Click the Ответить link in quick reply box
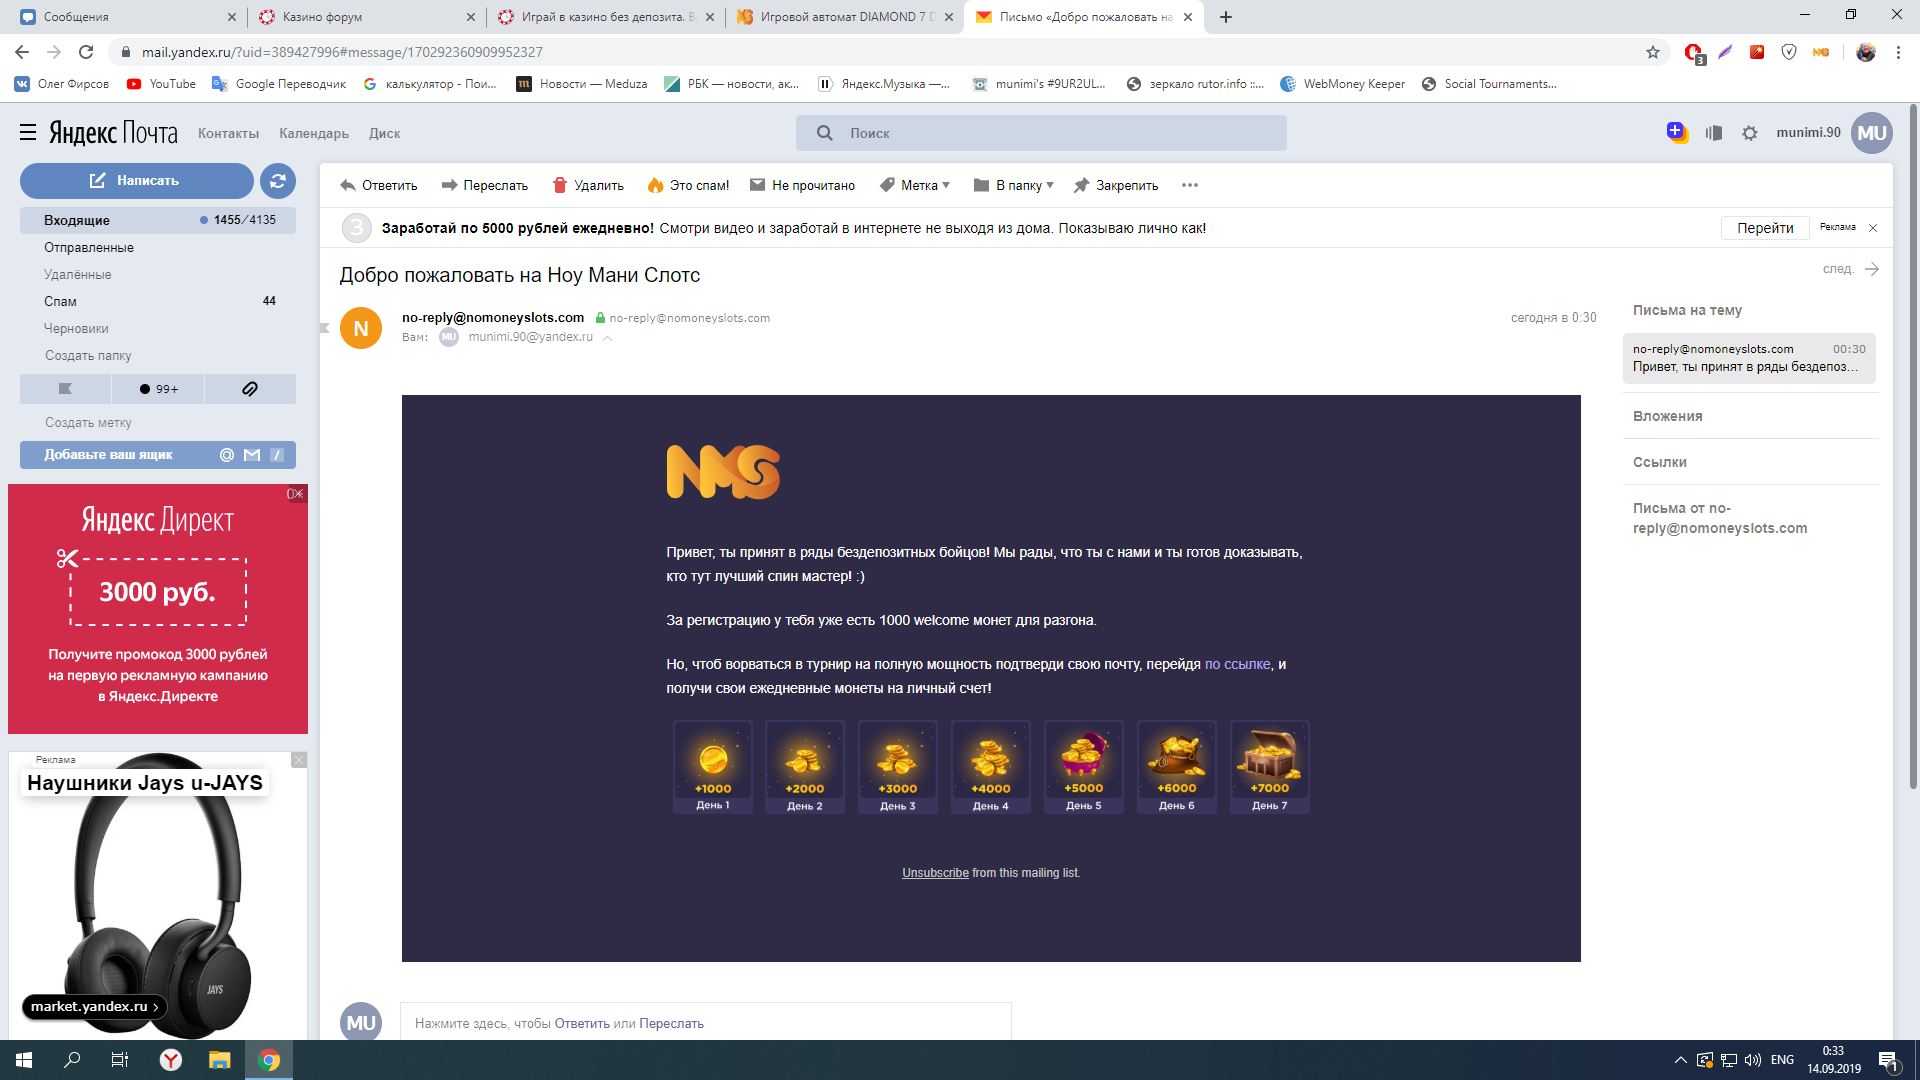The width and height of the screenshot is (1920, 1080). [x=582, y=1023]
